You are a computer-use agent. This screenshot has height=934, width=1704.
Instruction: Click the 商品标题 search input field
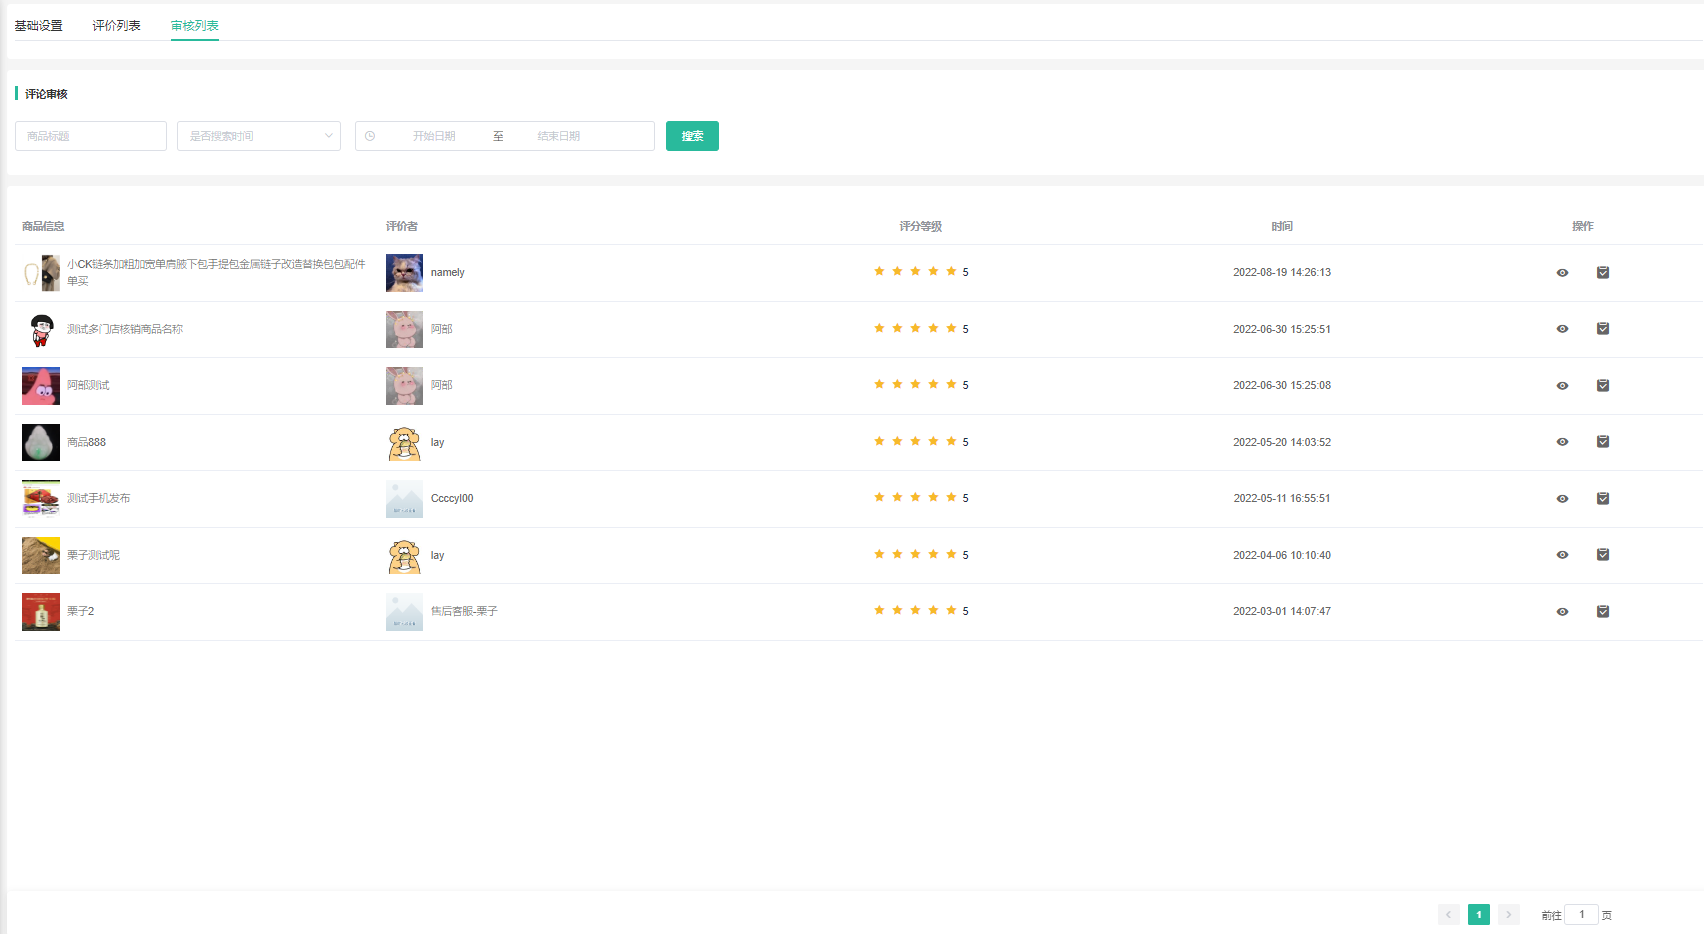91,136
